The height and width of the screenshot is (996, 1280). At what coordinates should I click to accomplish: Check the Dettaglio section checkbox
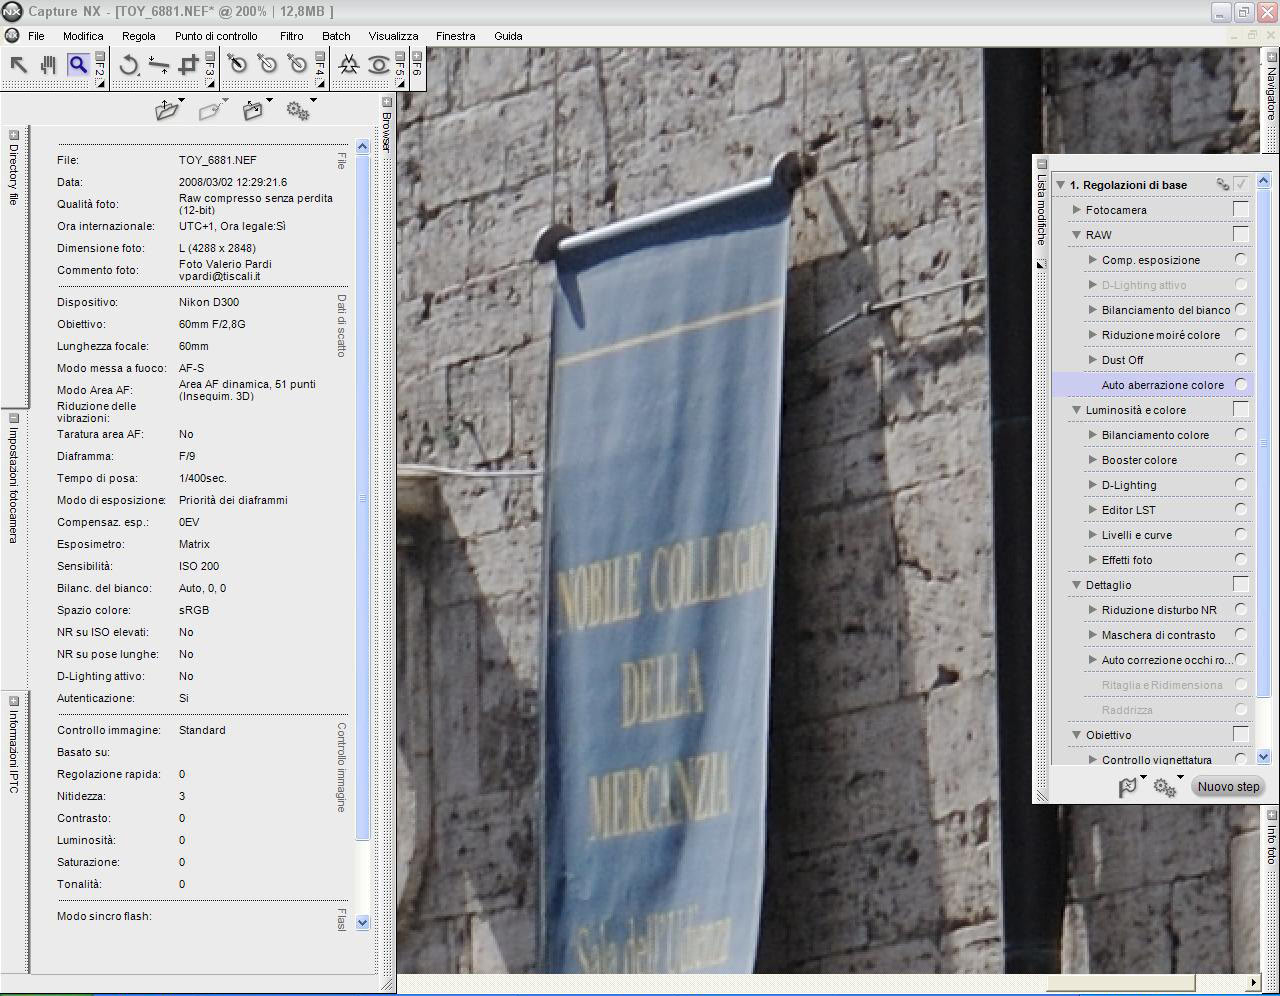(x=1241, y=584)
